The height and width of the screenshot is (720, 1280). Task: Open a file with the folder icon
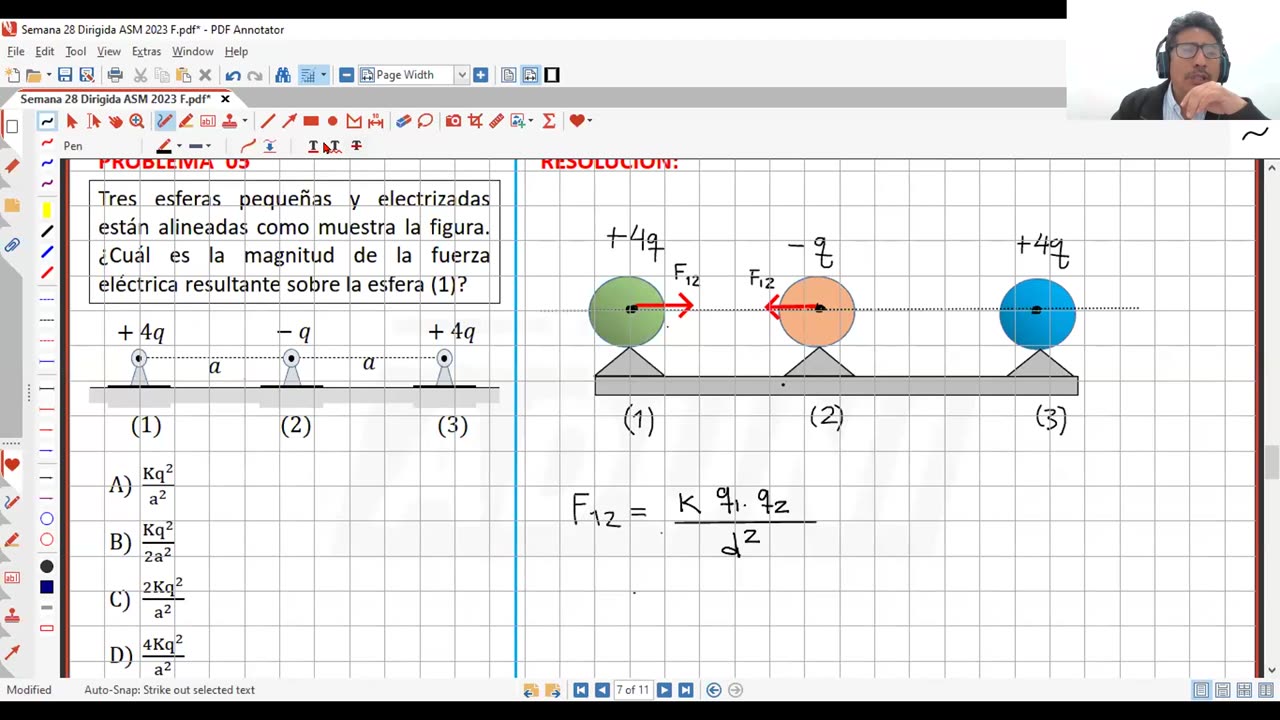coord(33,75)
